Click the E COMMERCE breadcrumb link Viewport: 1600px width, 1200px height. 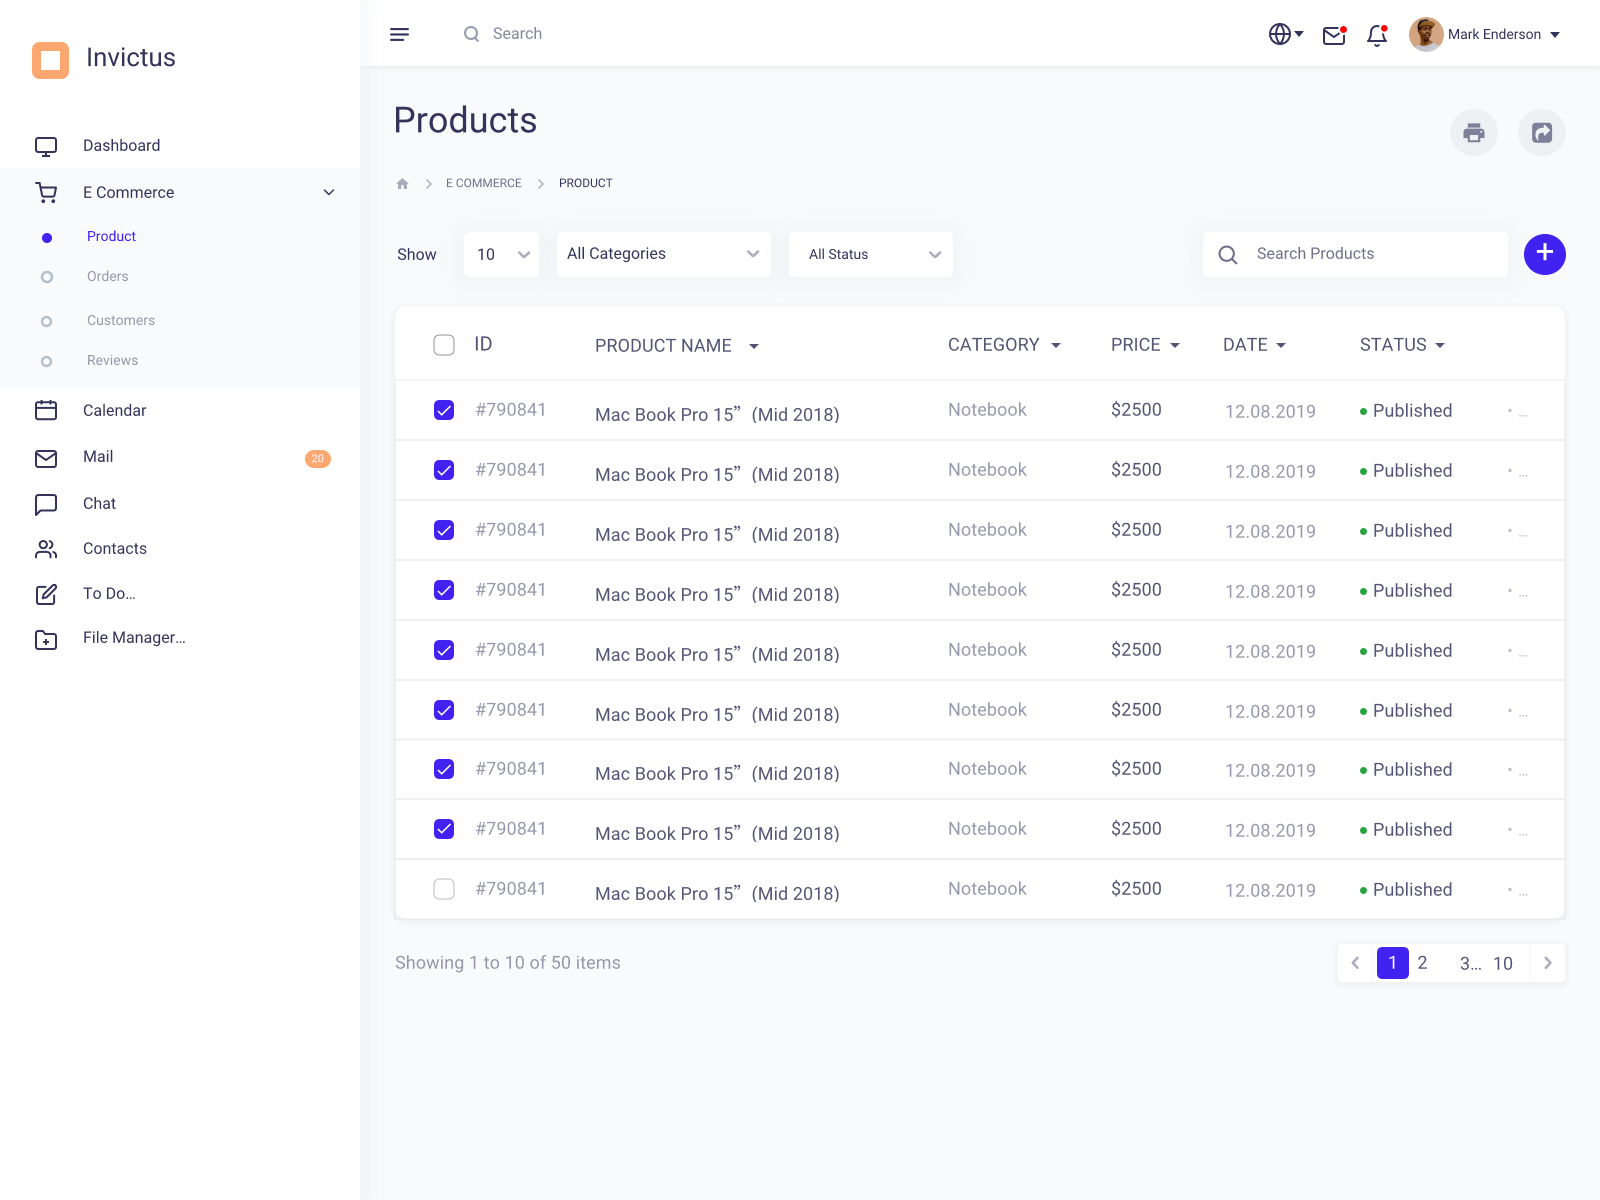click(484, 183)
